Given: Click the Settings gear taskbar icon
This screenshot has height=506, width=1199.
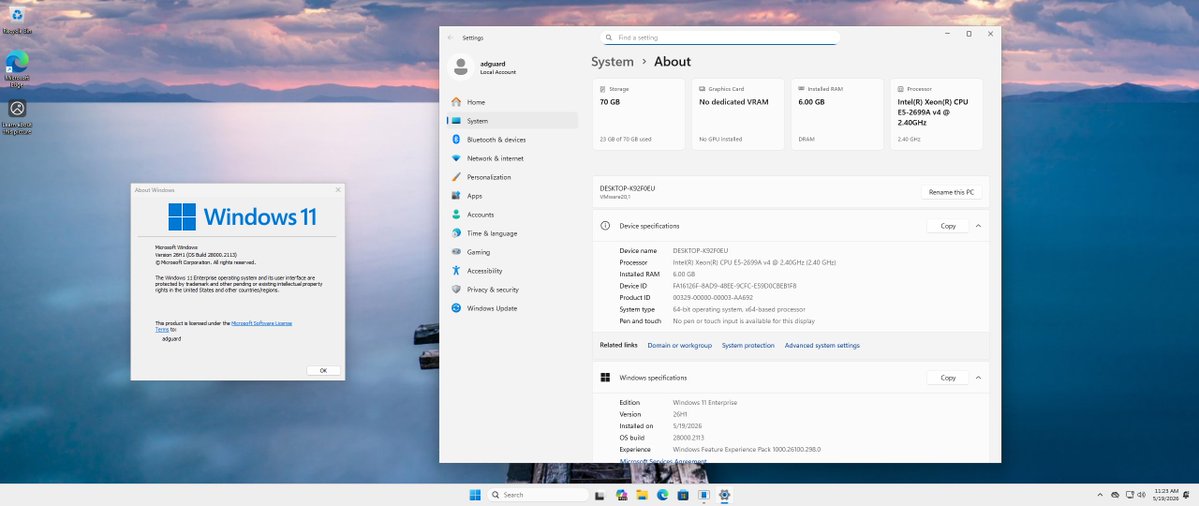Looking at the screenshot, I should [x=724, y=495].
